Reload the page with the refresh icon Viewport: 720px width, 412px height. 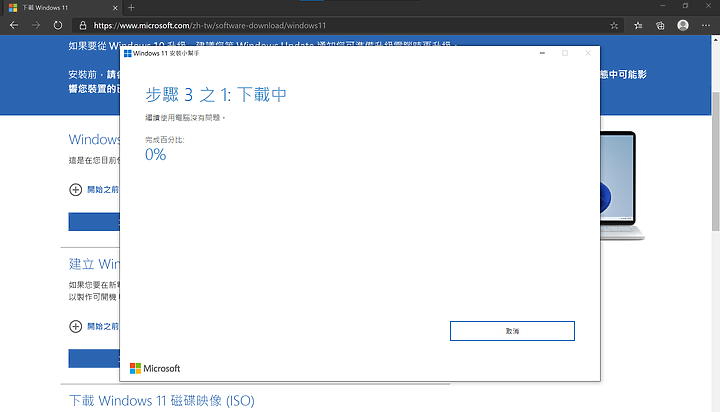pos(57,25)
